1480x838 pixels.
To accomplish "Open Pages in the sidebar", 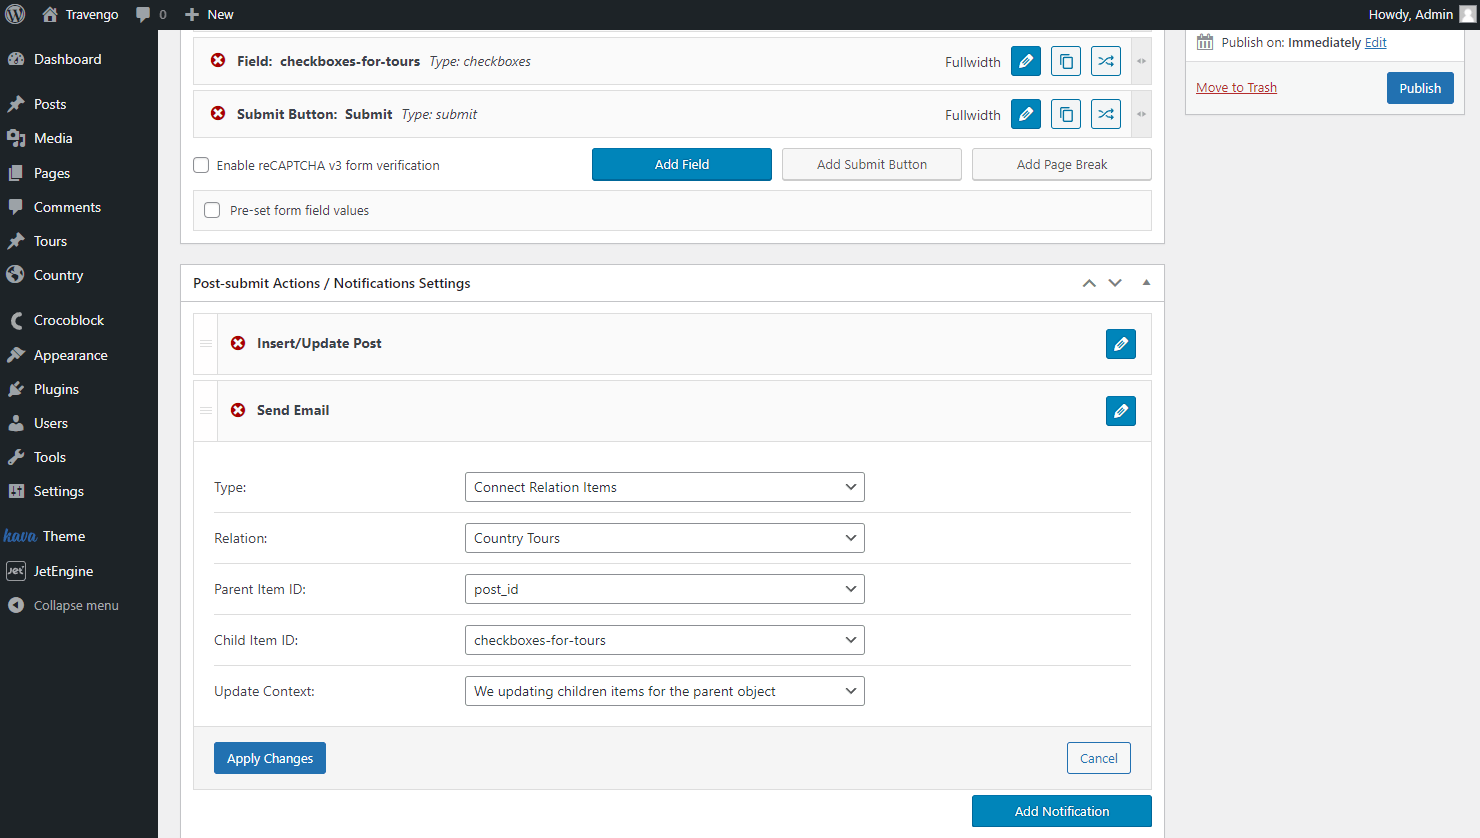I will 79,173.
